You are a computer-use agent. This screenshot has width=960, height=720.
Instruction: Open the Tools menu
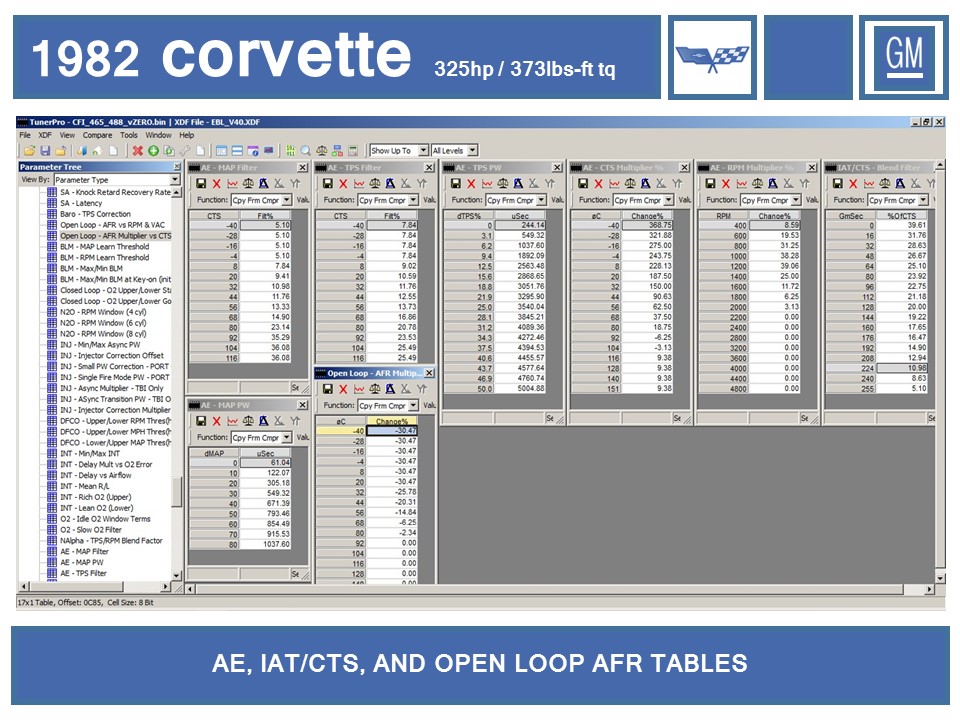129,135
